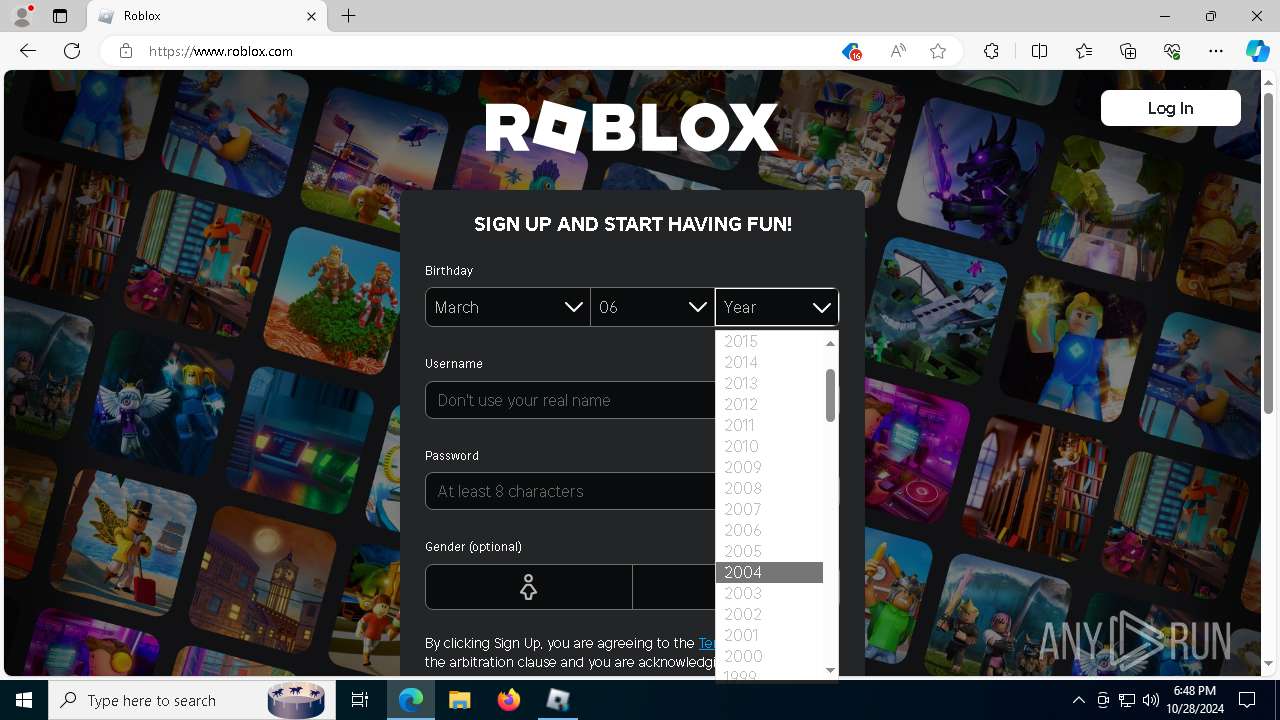Open Roblox app in taskbar
Viewport: 1280px width, 720px height.
click(x=558, y=700)
